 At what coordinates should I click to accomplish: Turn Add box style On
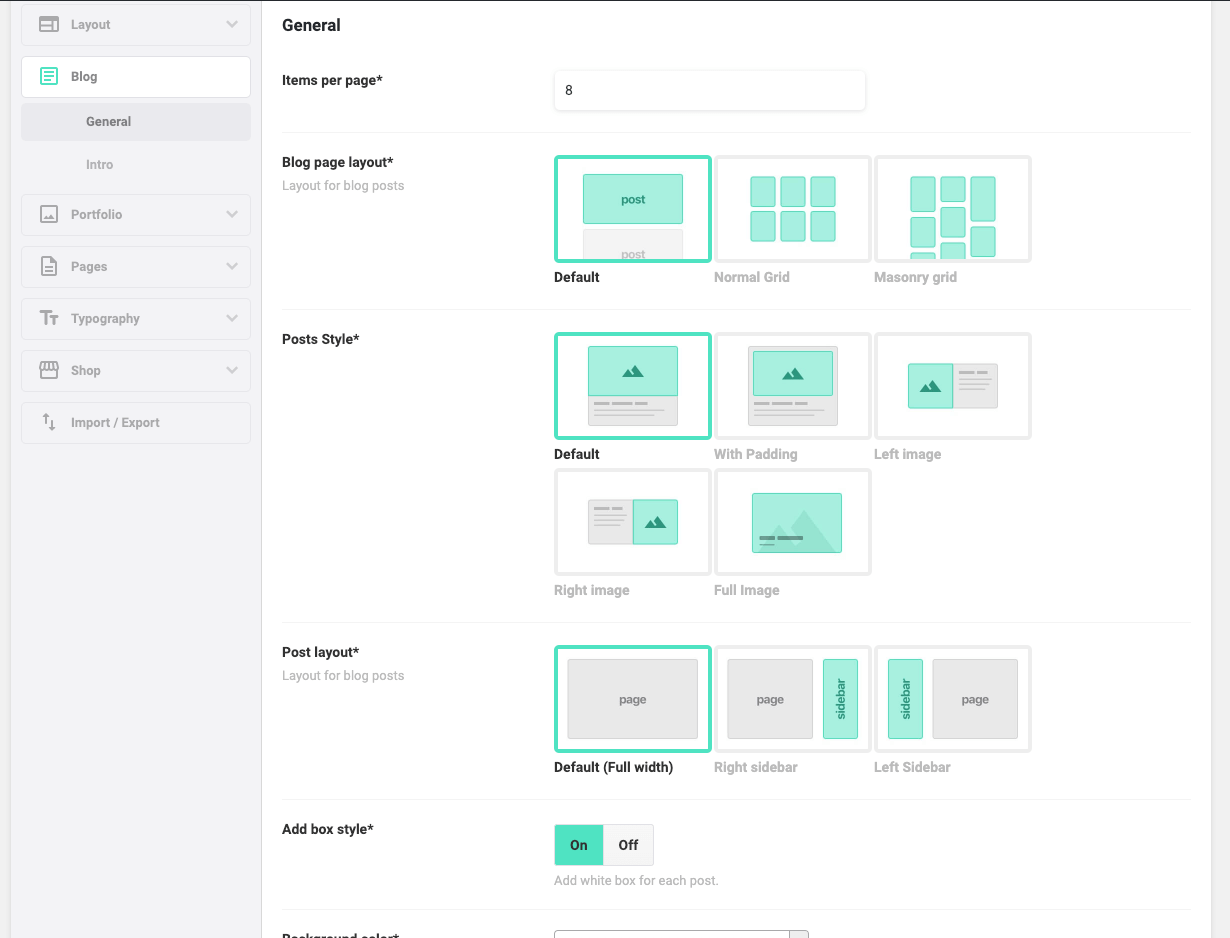click(x=579, y=845)
